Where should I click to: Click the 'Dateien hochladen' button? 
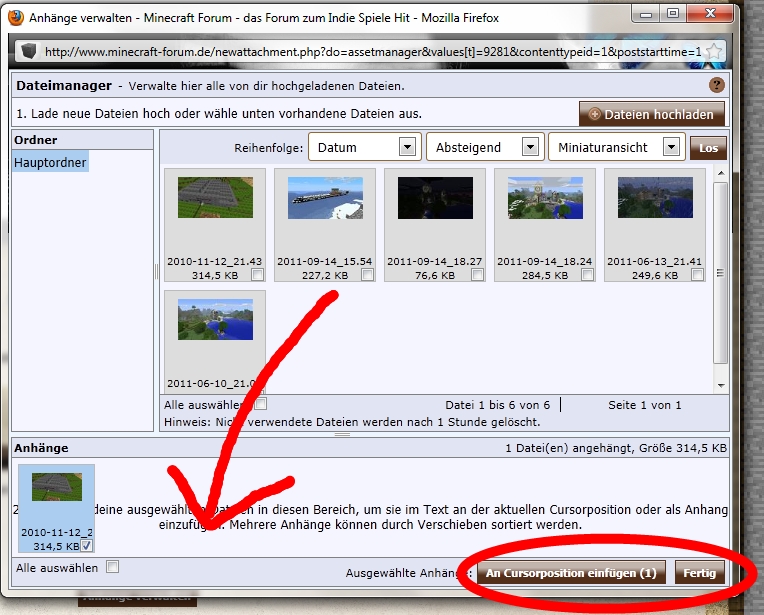(x=652, y=114)
